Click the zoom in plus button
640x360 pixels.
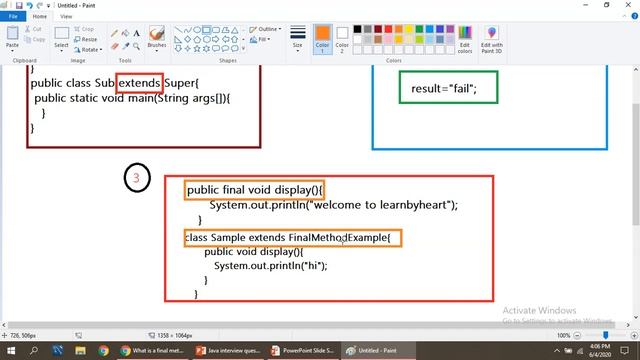click(634, 336)
